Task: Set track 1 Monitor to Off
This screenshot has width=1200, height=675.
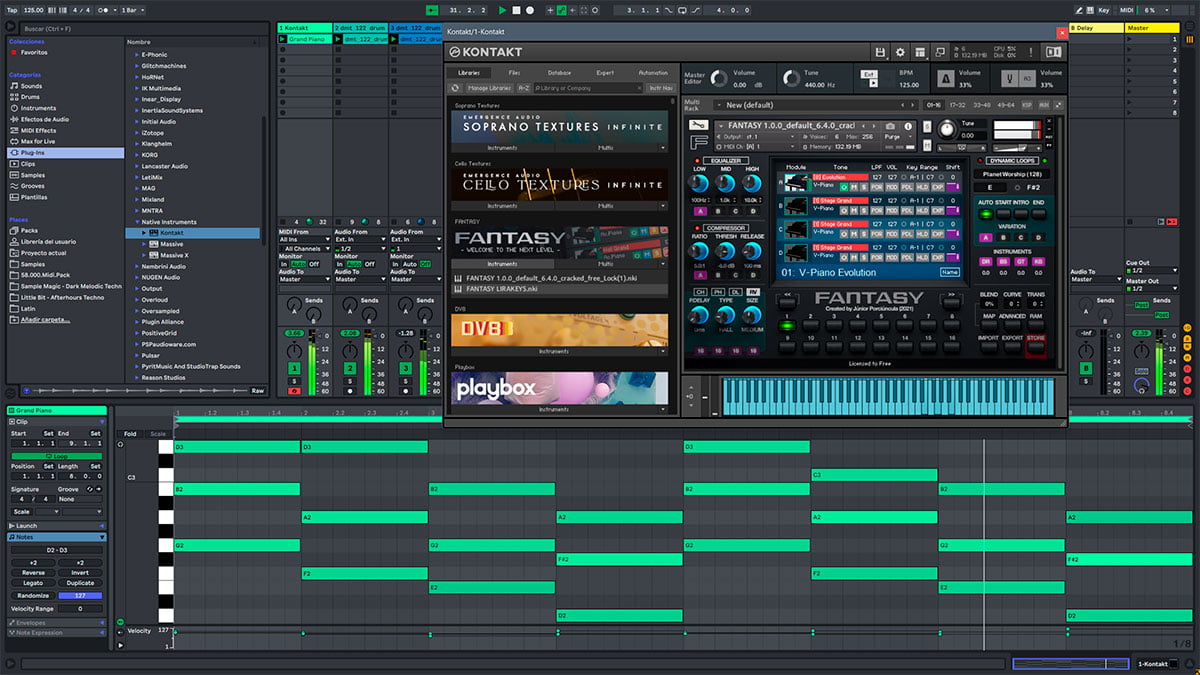Action: point(314,264)
